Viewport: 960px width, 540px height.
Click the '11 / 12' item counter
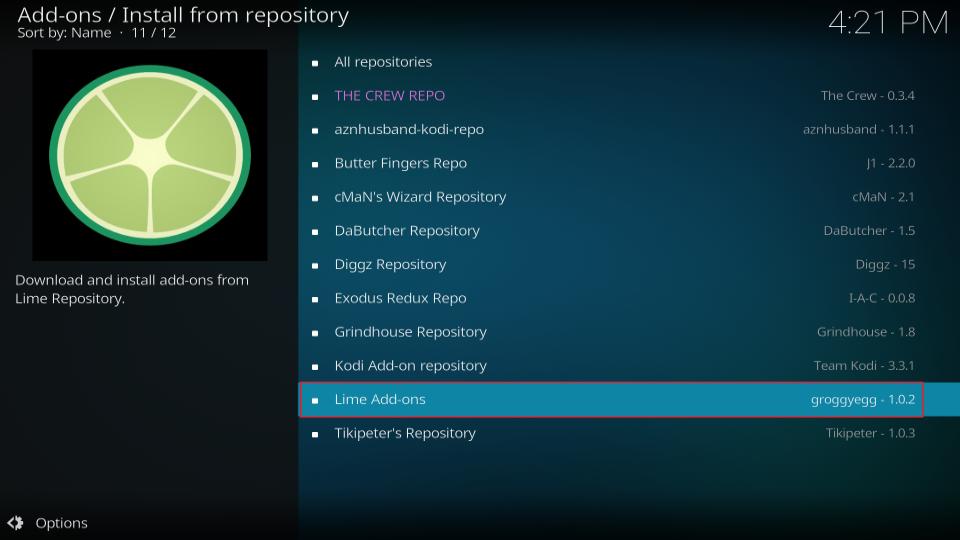(x=154, y=33)
